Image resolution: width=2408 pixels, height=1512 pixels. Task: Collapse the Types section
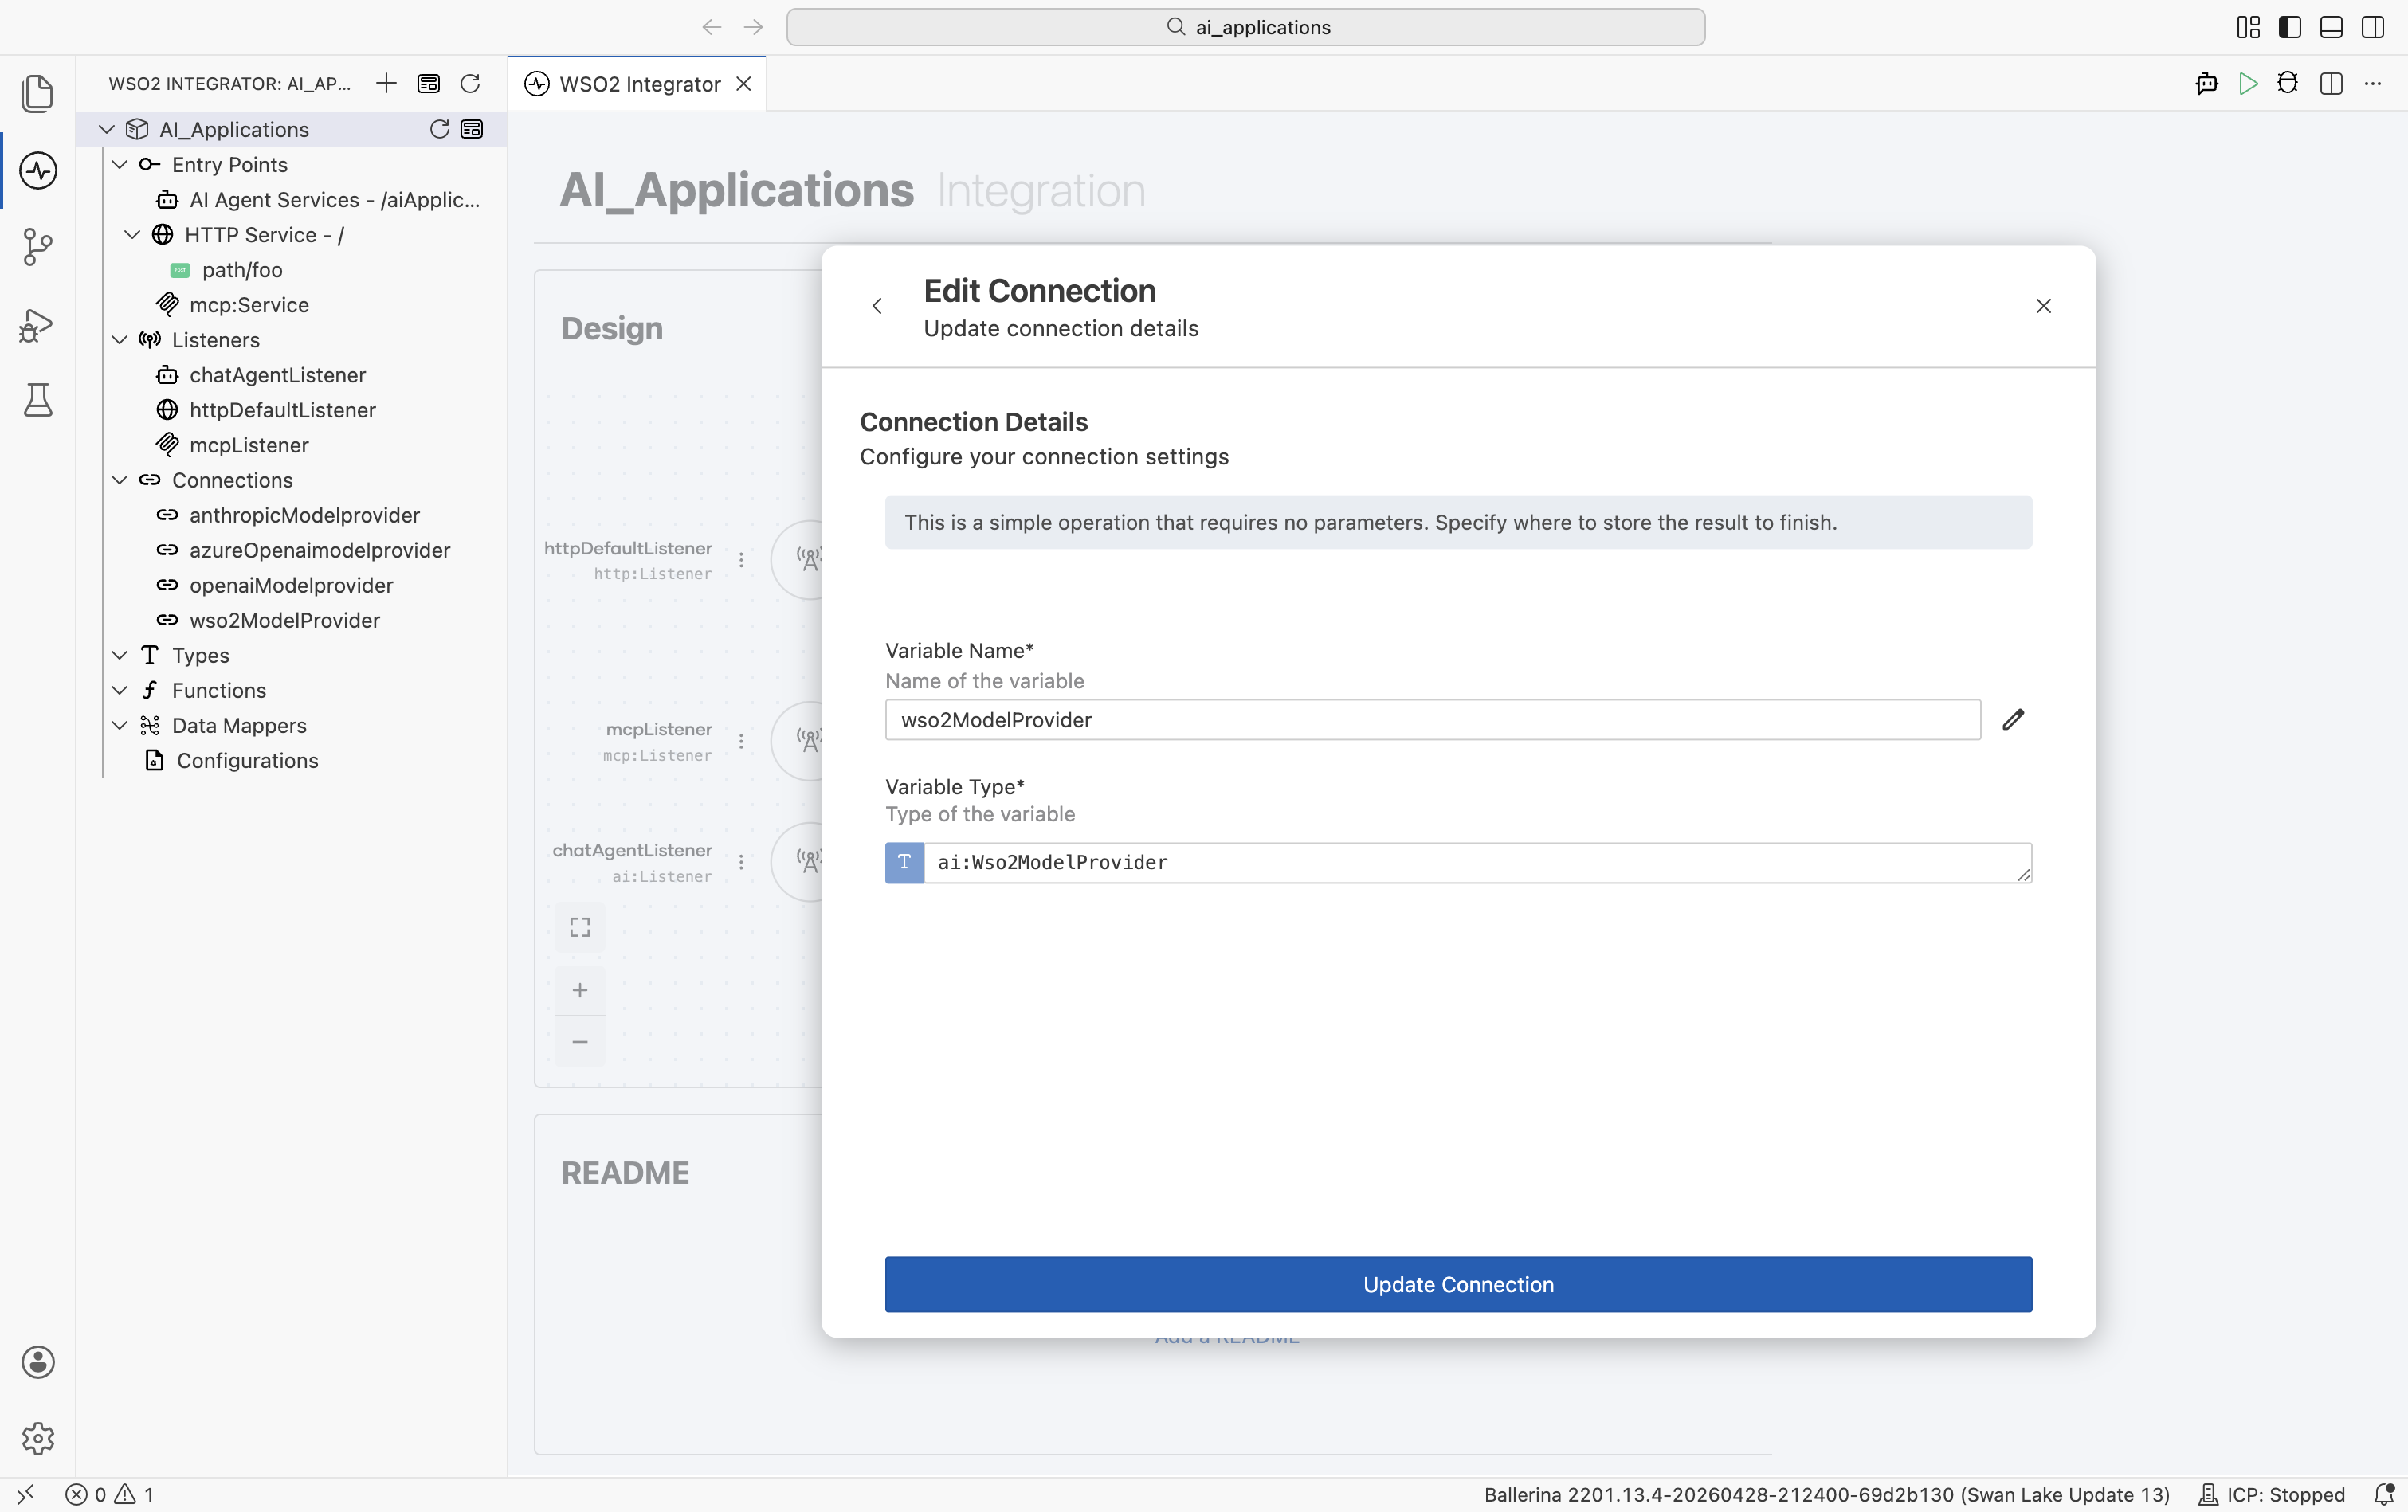click(120, 655)
